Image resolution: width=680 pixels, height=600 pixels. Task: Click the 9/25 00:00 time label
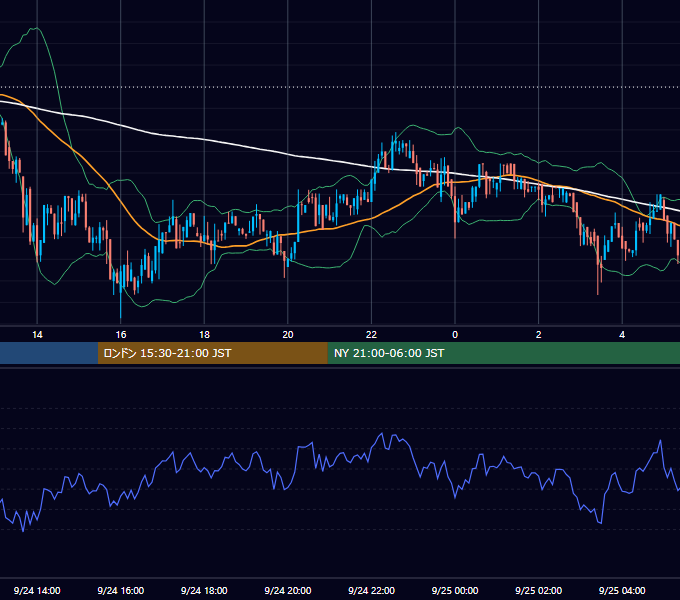coord(455,590)
